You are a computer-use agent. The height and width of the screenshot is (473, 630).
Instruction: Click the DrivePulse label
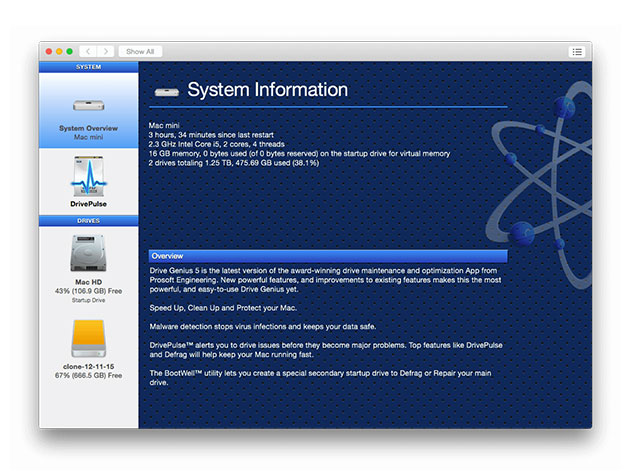click(x=88, y=204)
